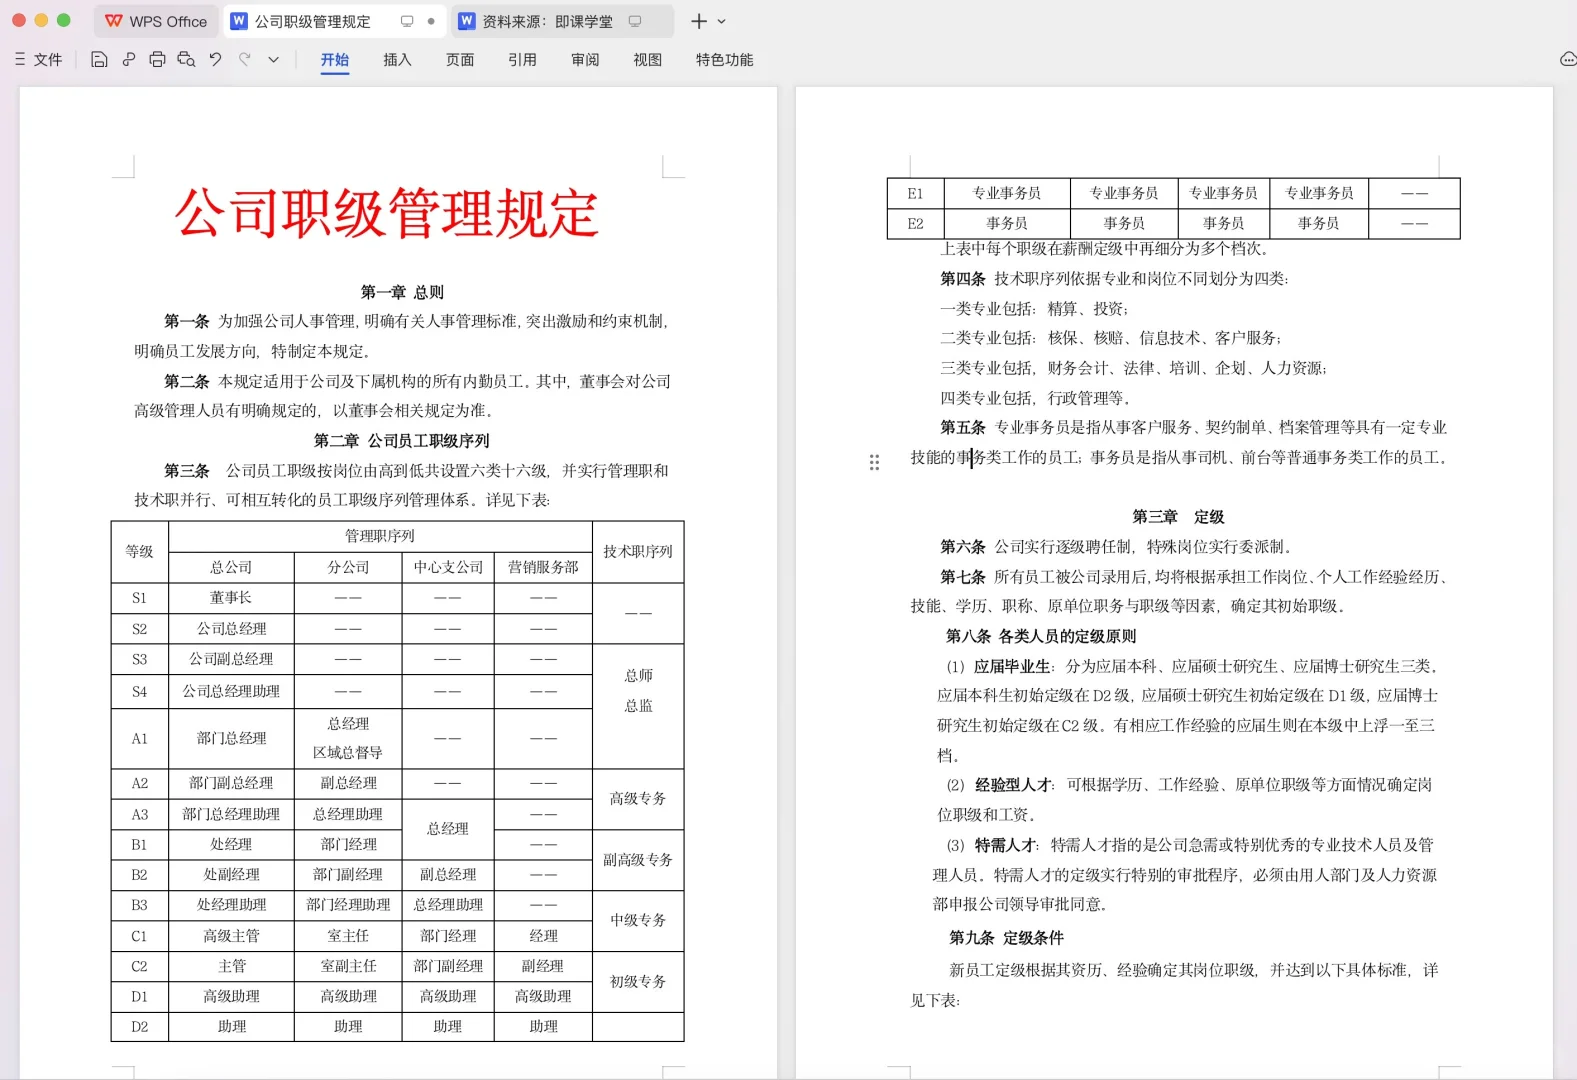Expand quick access toolbar dropdown
This screenshot has height=1080, width=1577.
[273, 60]
